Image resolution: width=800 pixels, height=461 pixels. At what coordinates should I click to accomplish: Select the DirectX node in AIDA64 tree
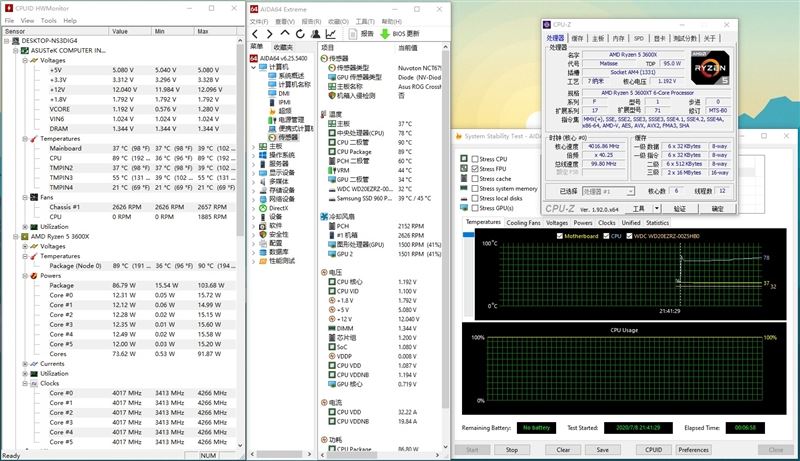278,208
